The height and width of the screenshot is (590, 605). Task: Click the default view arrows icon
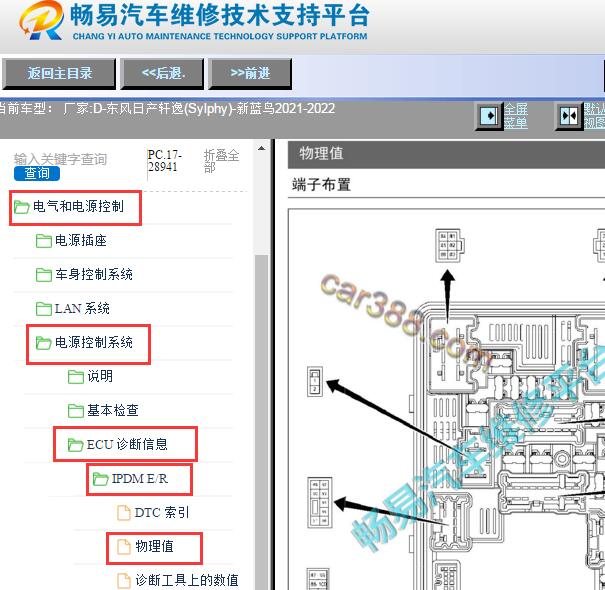point(569,115)
